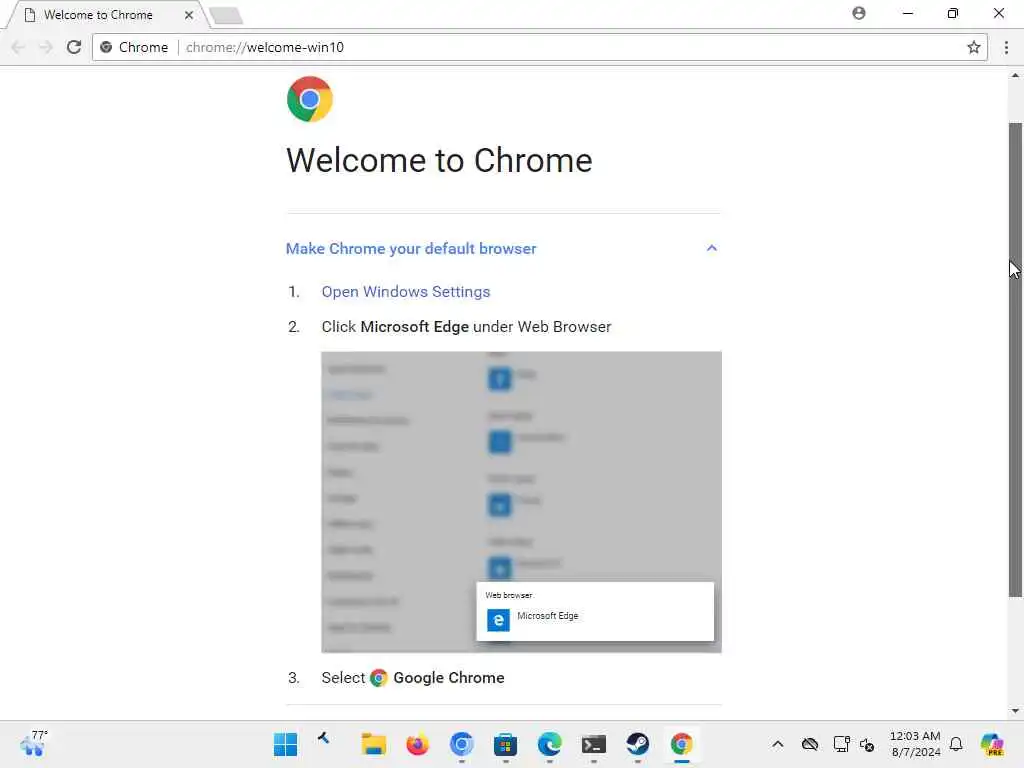Click the scrollbar up arrow

tap(1015, 76)
